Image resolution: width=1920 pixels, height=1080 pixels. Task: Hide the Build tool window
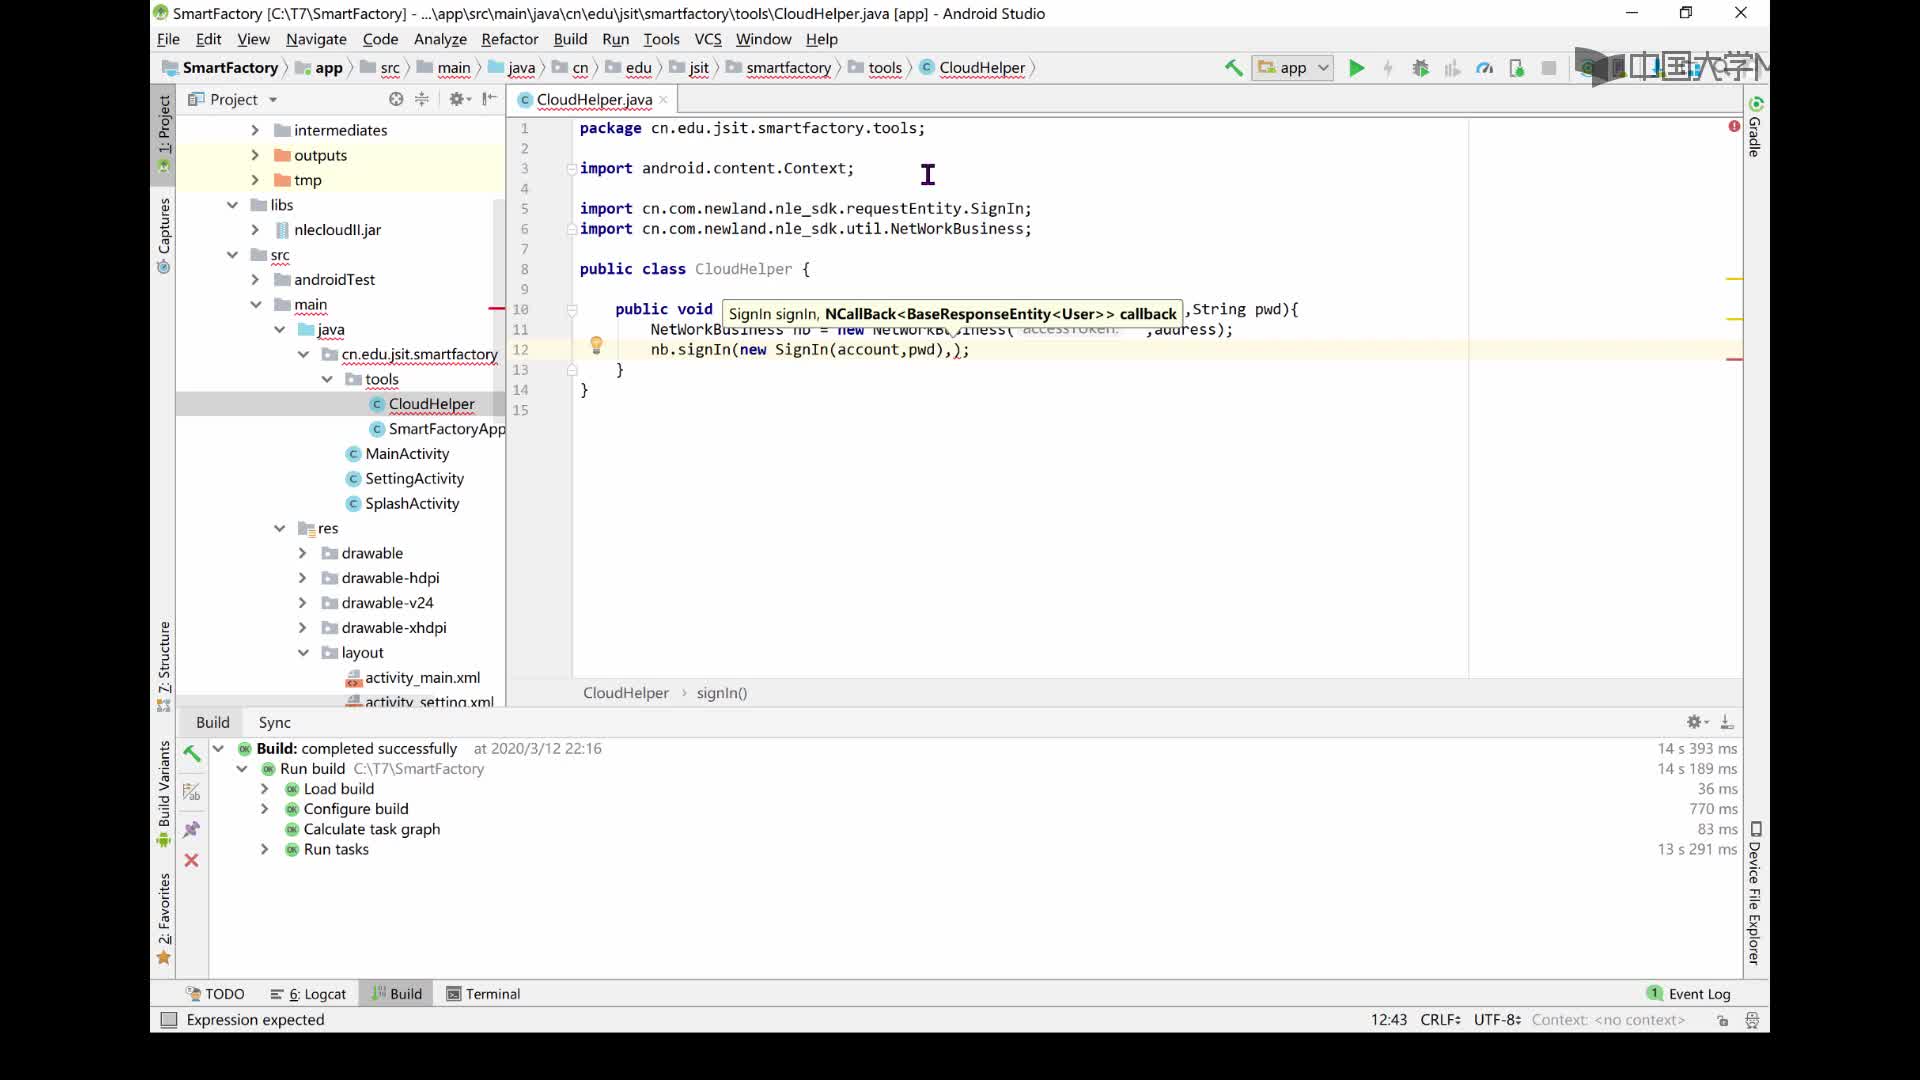click(1727, 722)
